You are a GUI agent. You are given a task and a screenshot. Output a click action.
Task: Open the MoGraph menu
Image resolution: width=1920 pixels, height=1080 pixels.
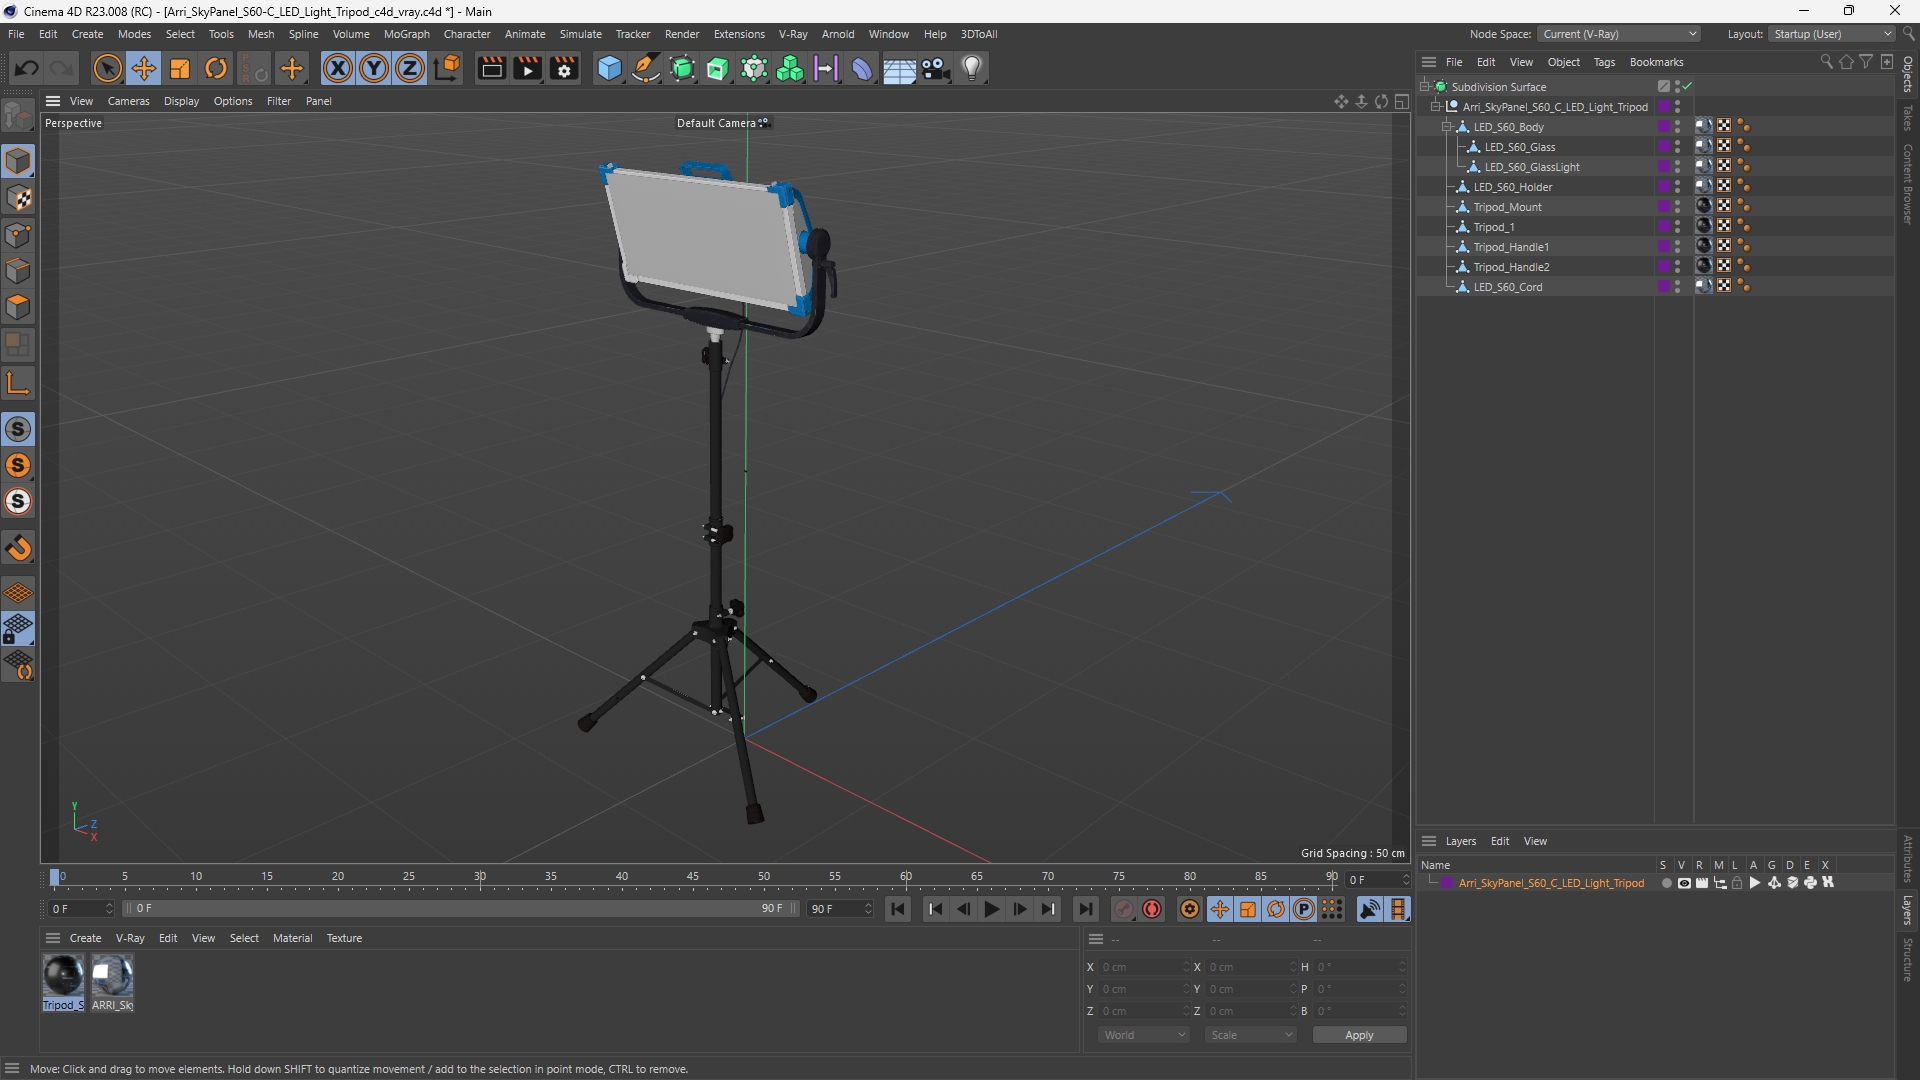pyautogui.click(x=406, y=34)
